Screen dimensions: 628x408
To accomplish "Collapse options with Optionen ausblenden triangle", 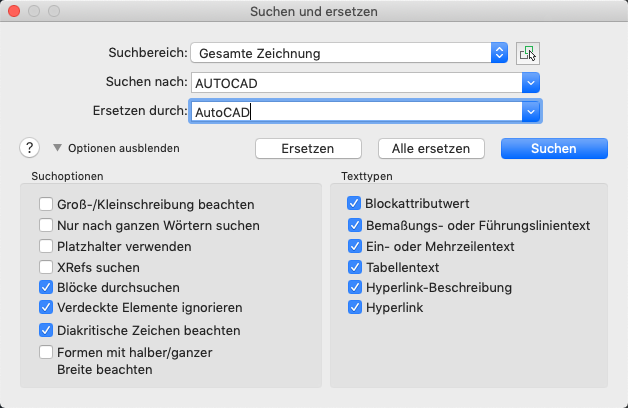I will 57,148.
